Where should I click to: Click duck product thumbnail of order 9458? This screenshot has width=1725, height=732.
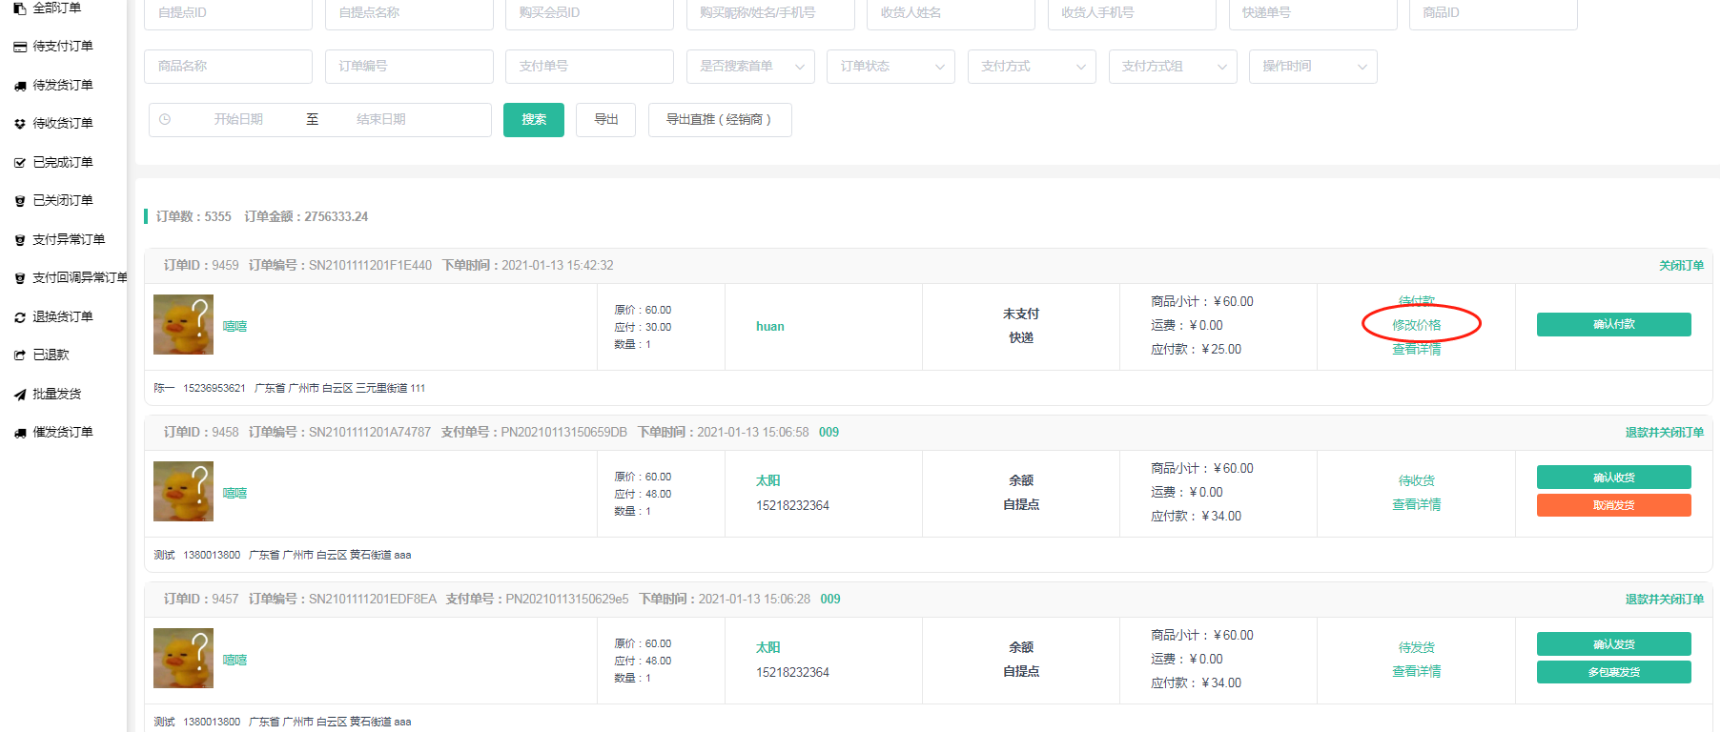[183, 492]
